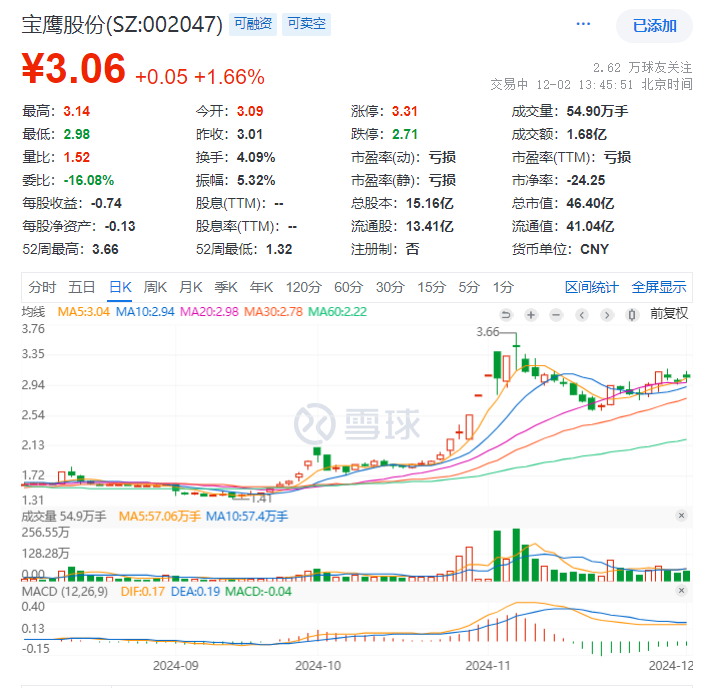709x688 pixels.
Task: Open the three-dot more options menu
Action: (x=583, y=24)
